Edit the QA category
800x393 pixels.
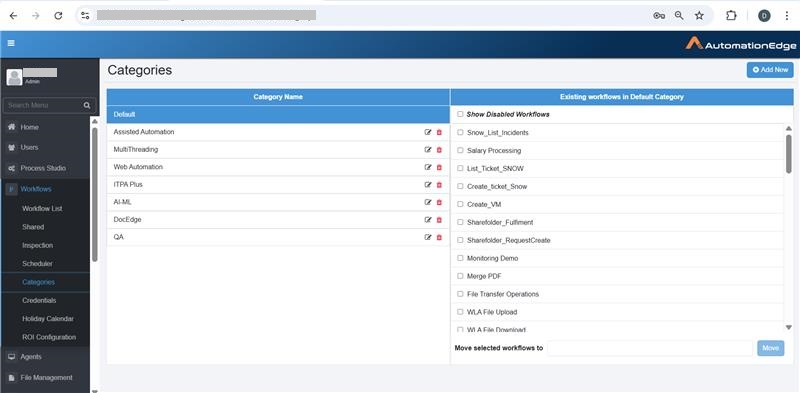(x=428, y=237)
